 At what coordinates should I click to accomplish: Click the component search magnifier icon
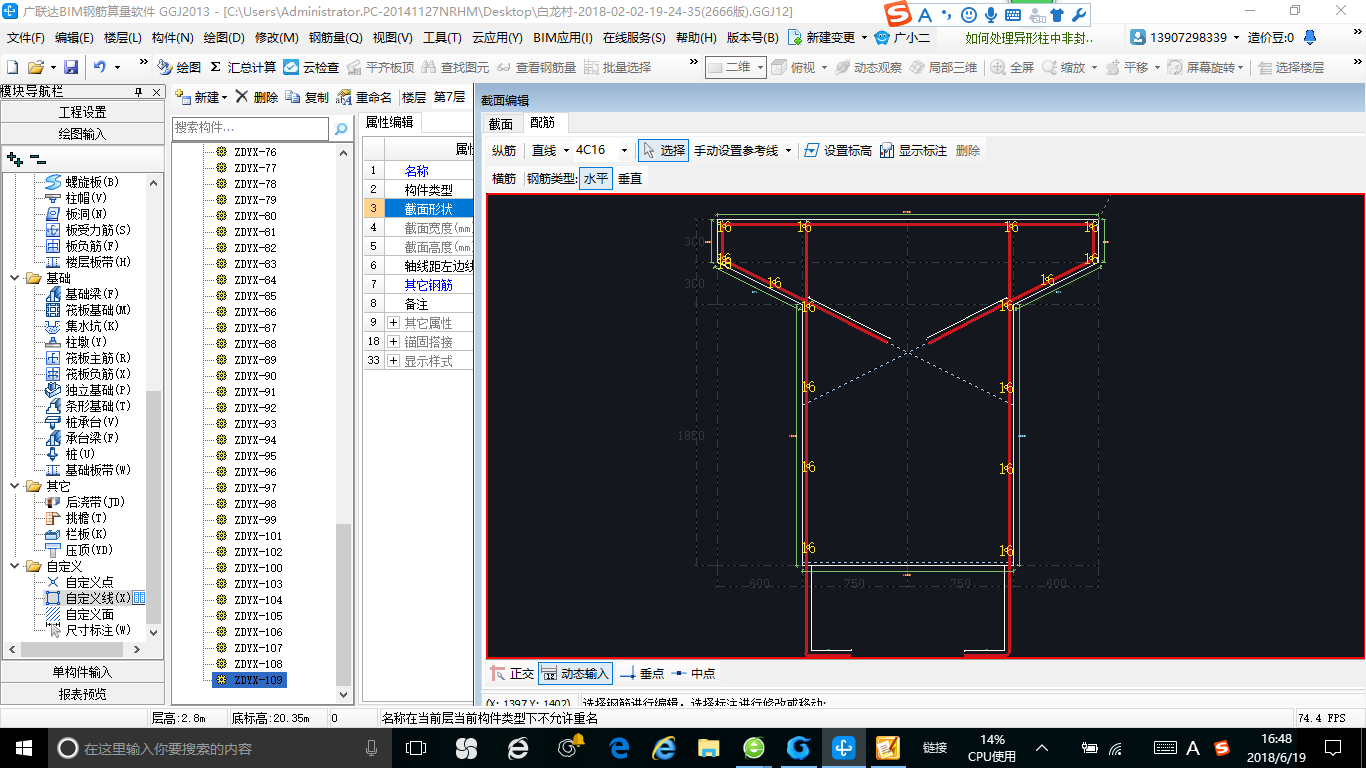(341, 129)
